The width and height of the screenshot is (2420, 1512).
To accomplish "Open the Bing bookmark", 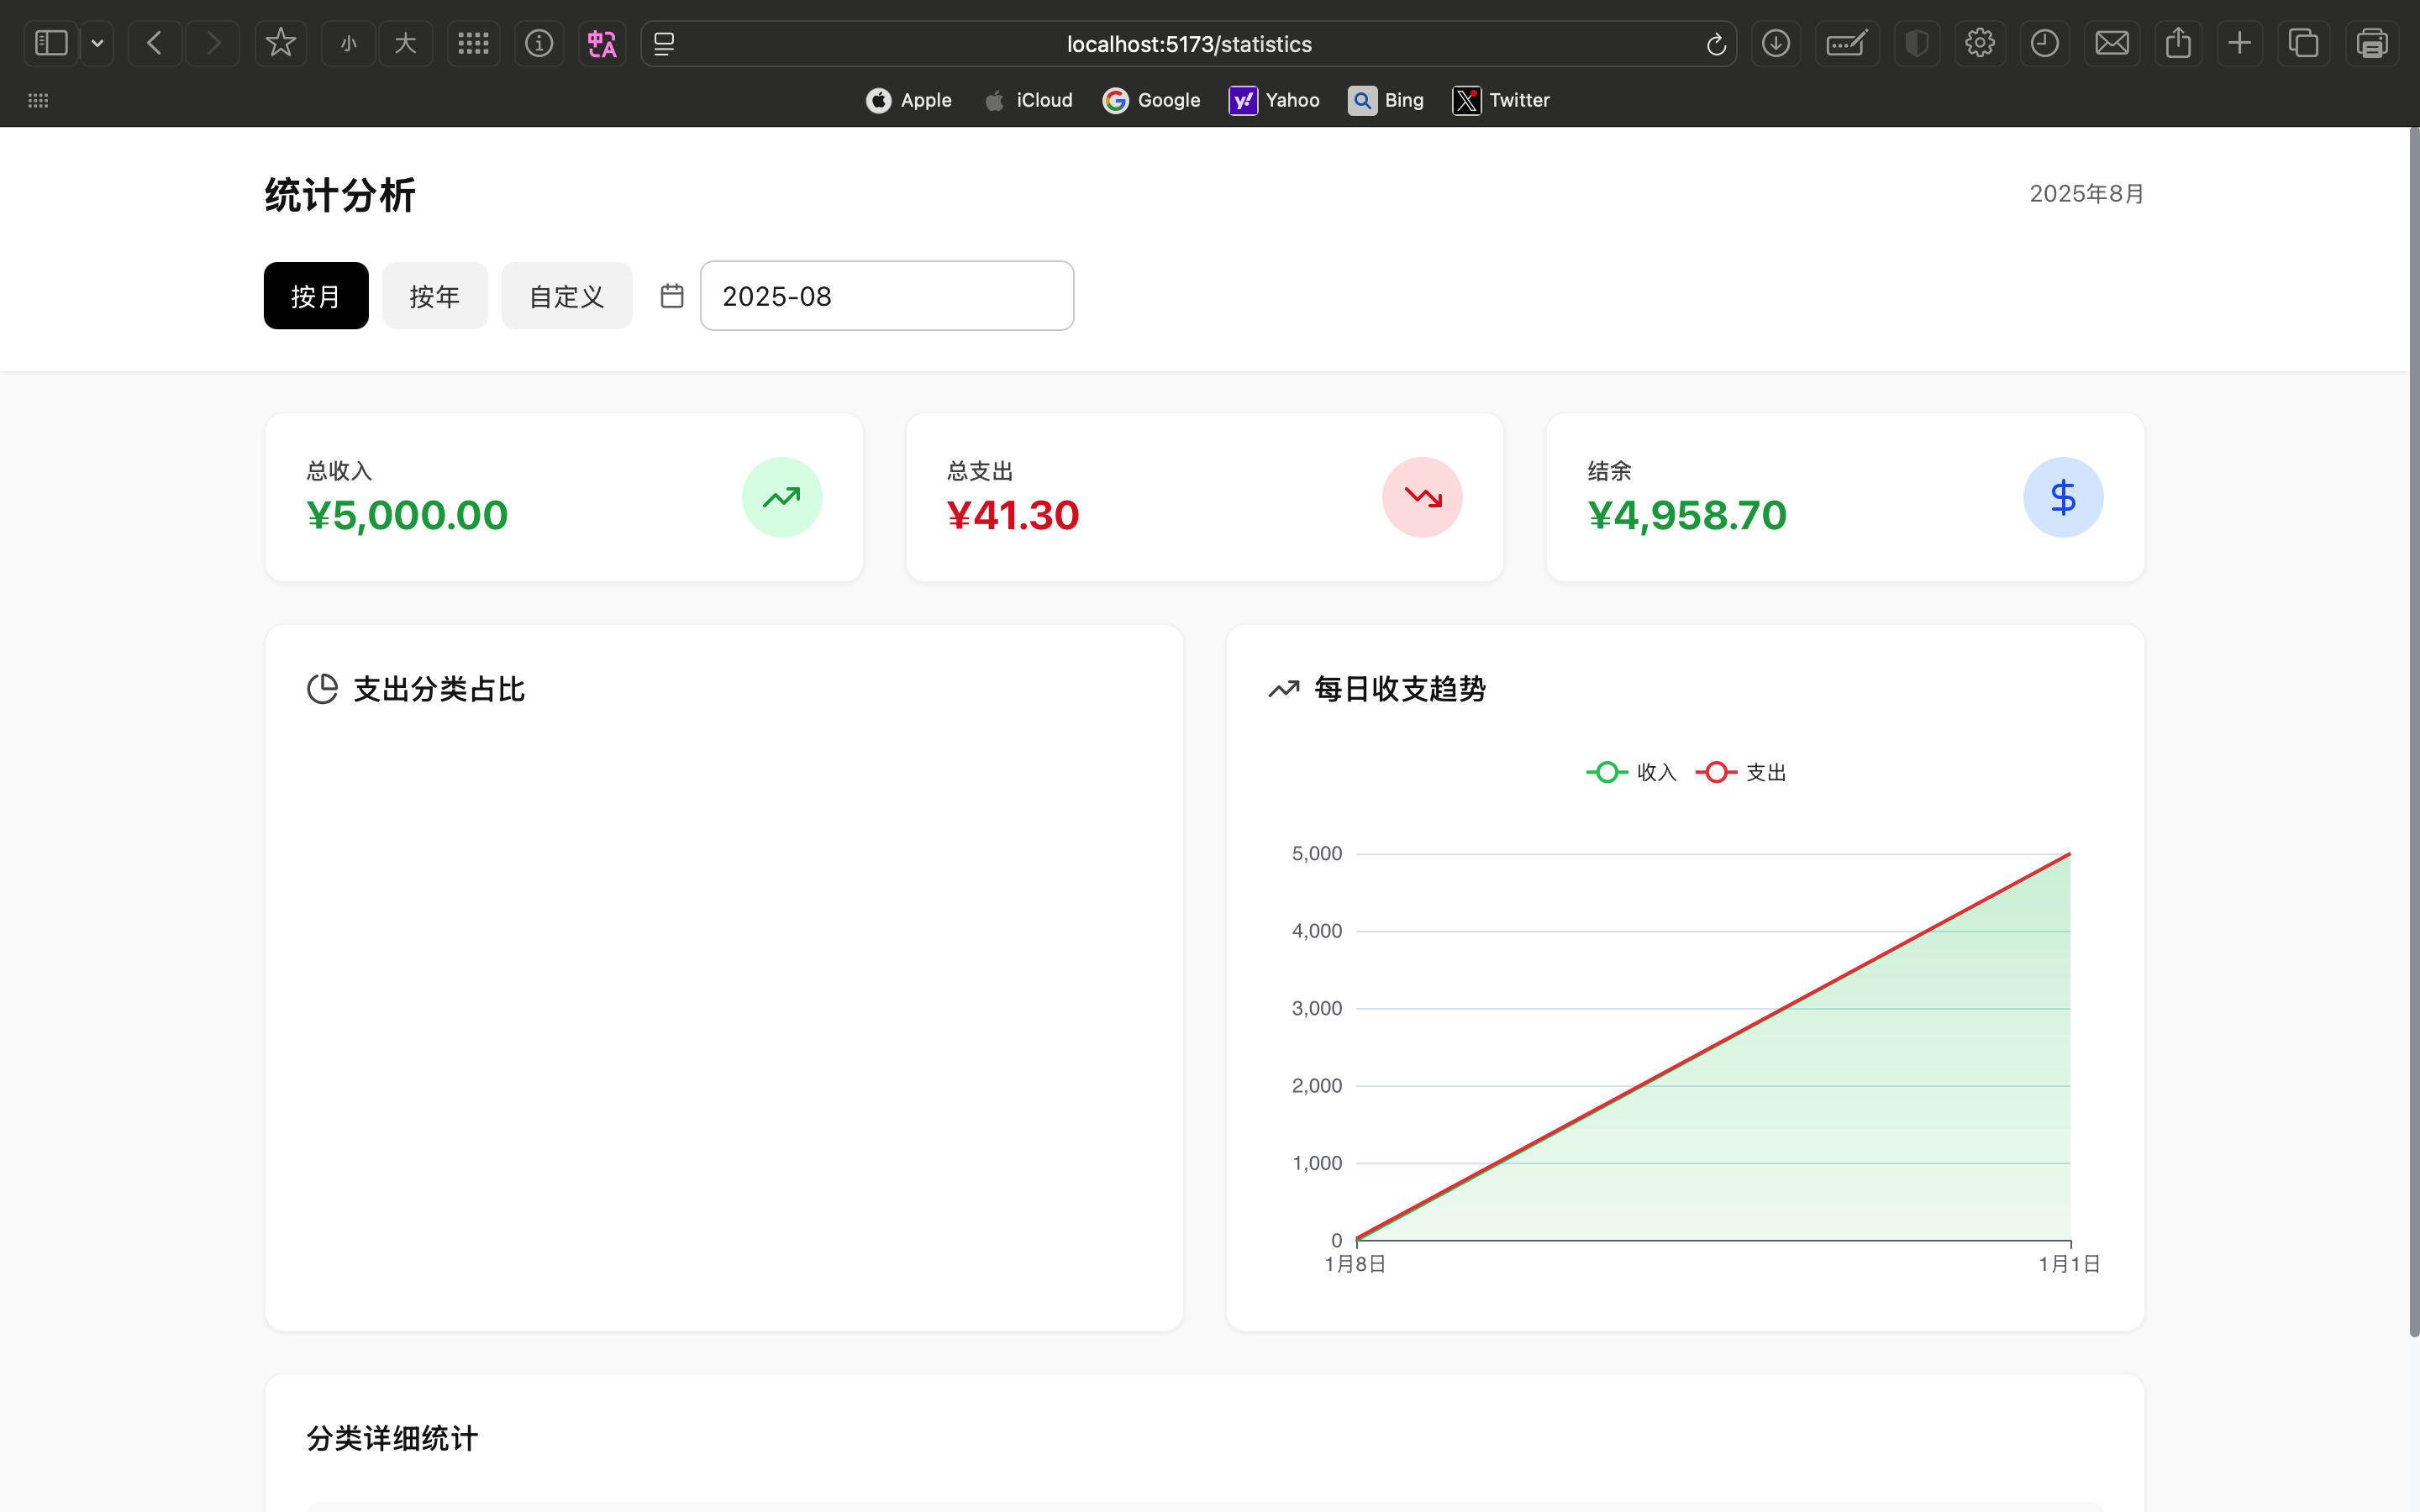I will click(x=1385, y=100).
